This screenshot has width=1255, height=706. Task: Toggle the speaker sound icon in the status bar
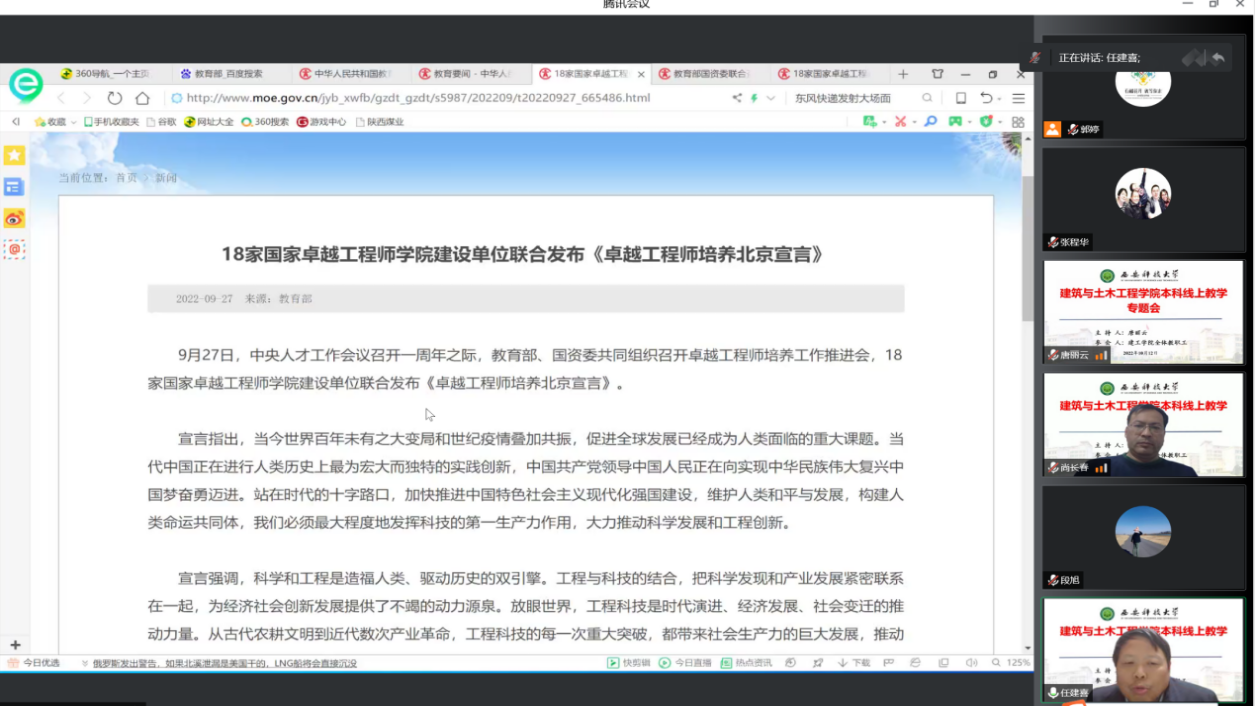point(971,663)
